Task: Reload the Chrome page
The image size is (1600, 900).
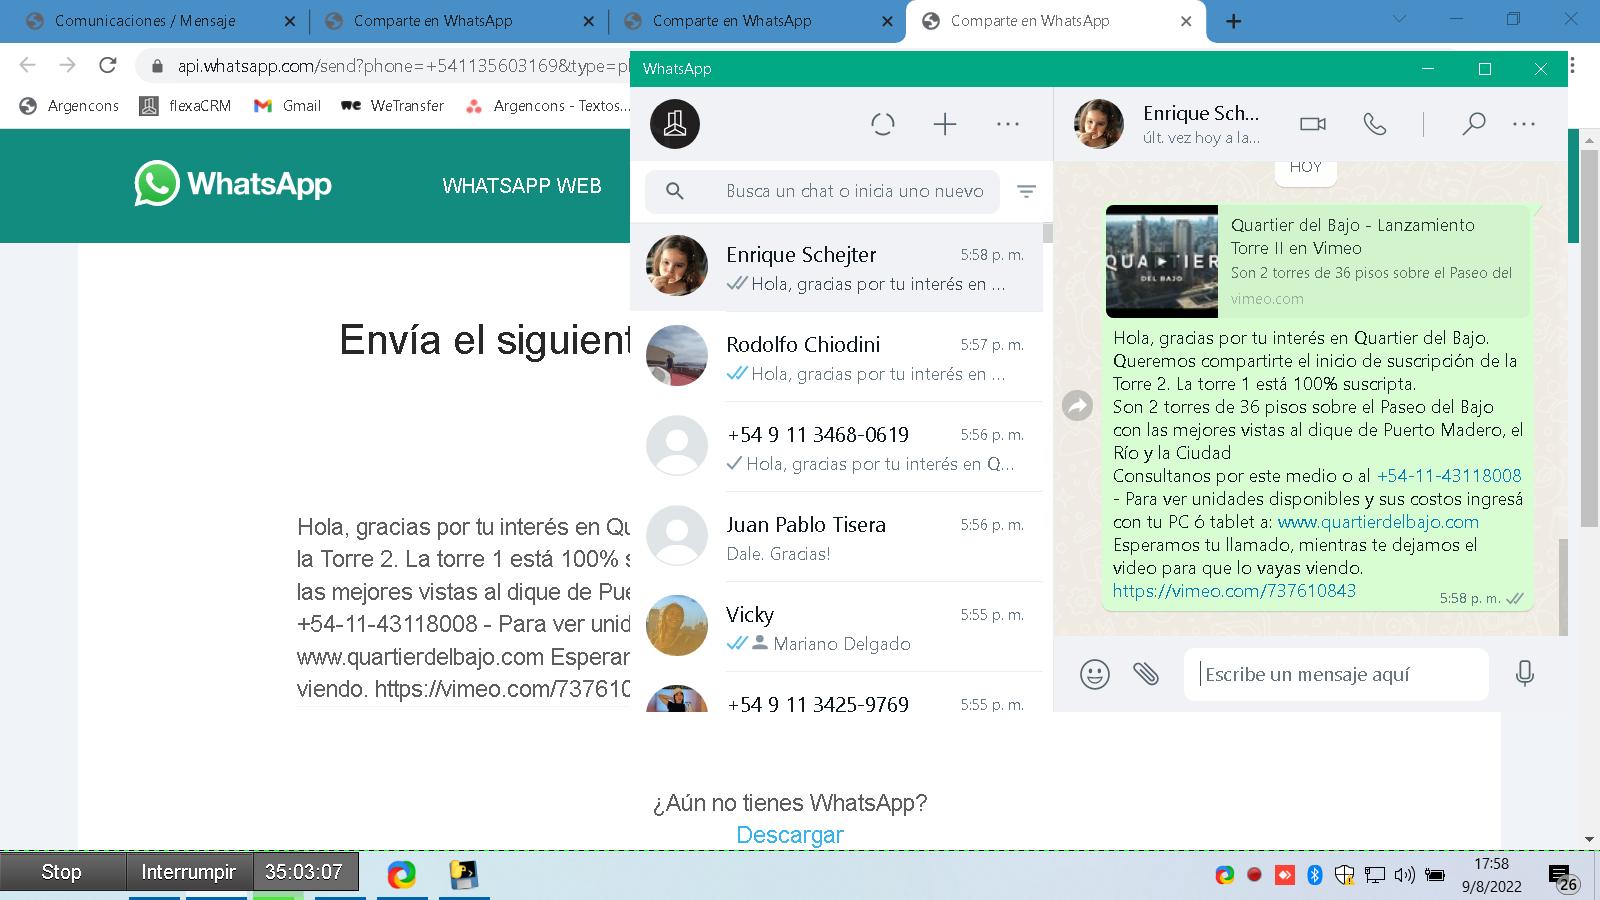Action: click(x=108, y=66)
